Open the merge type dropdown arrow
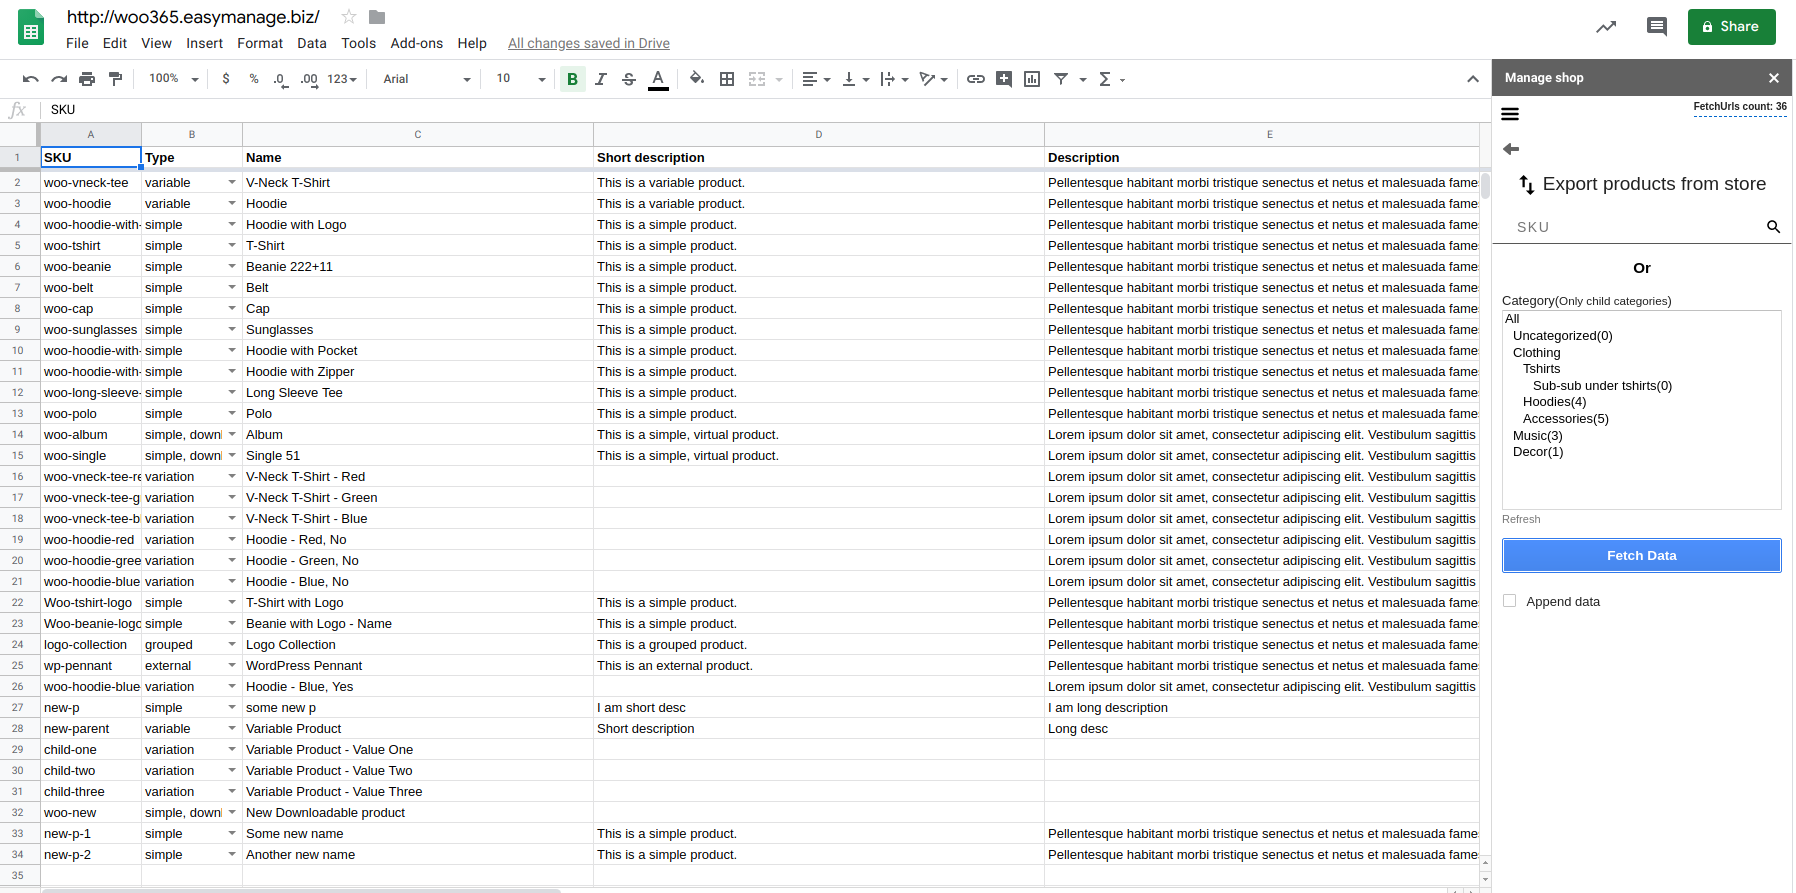 pyautogui.click(x=779, y=79)
